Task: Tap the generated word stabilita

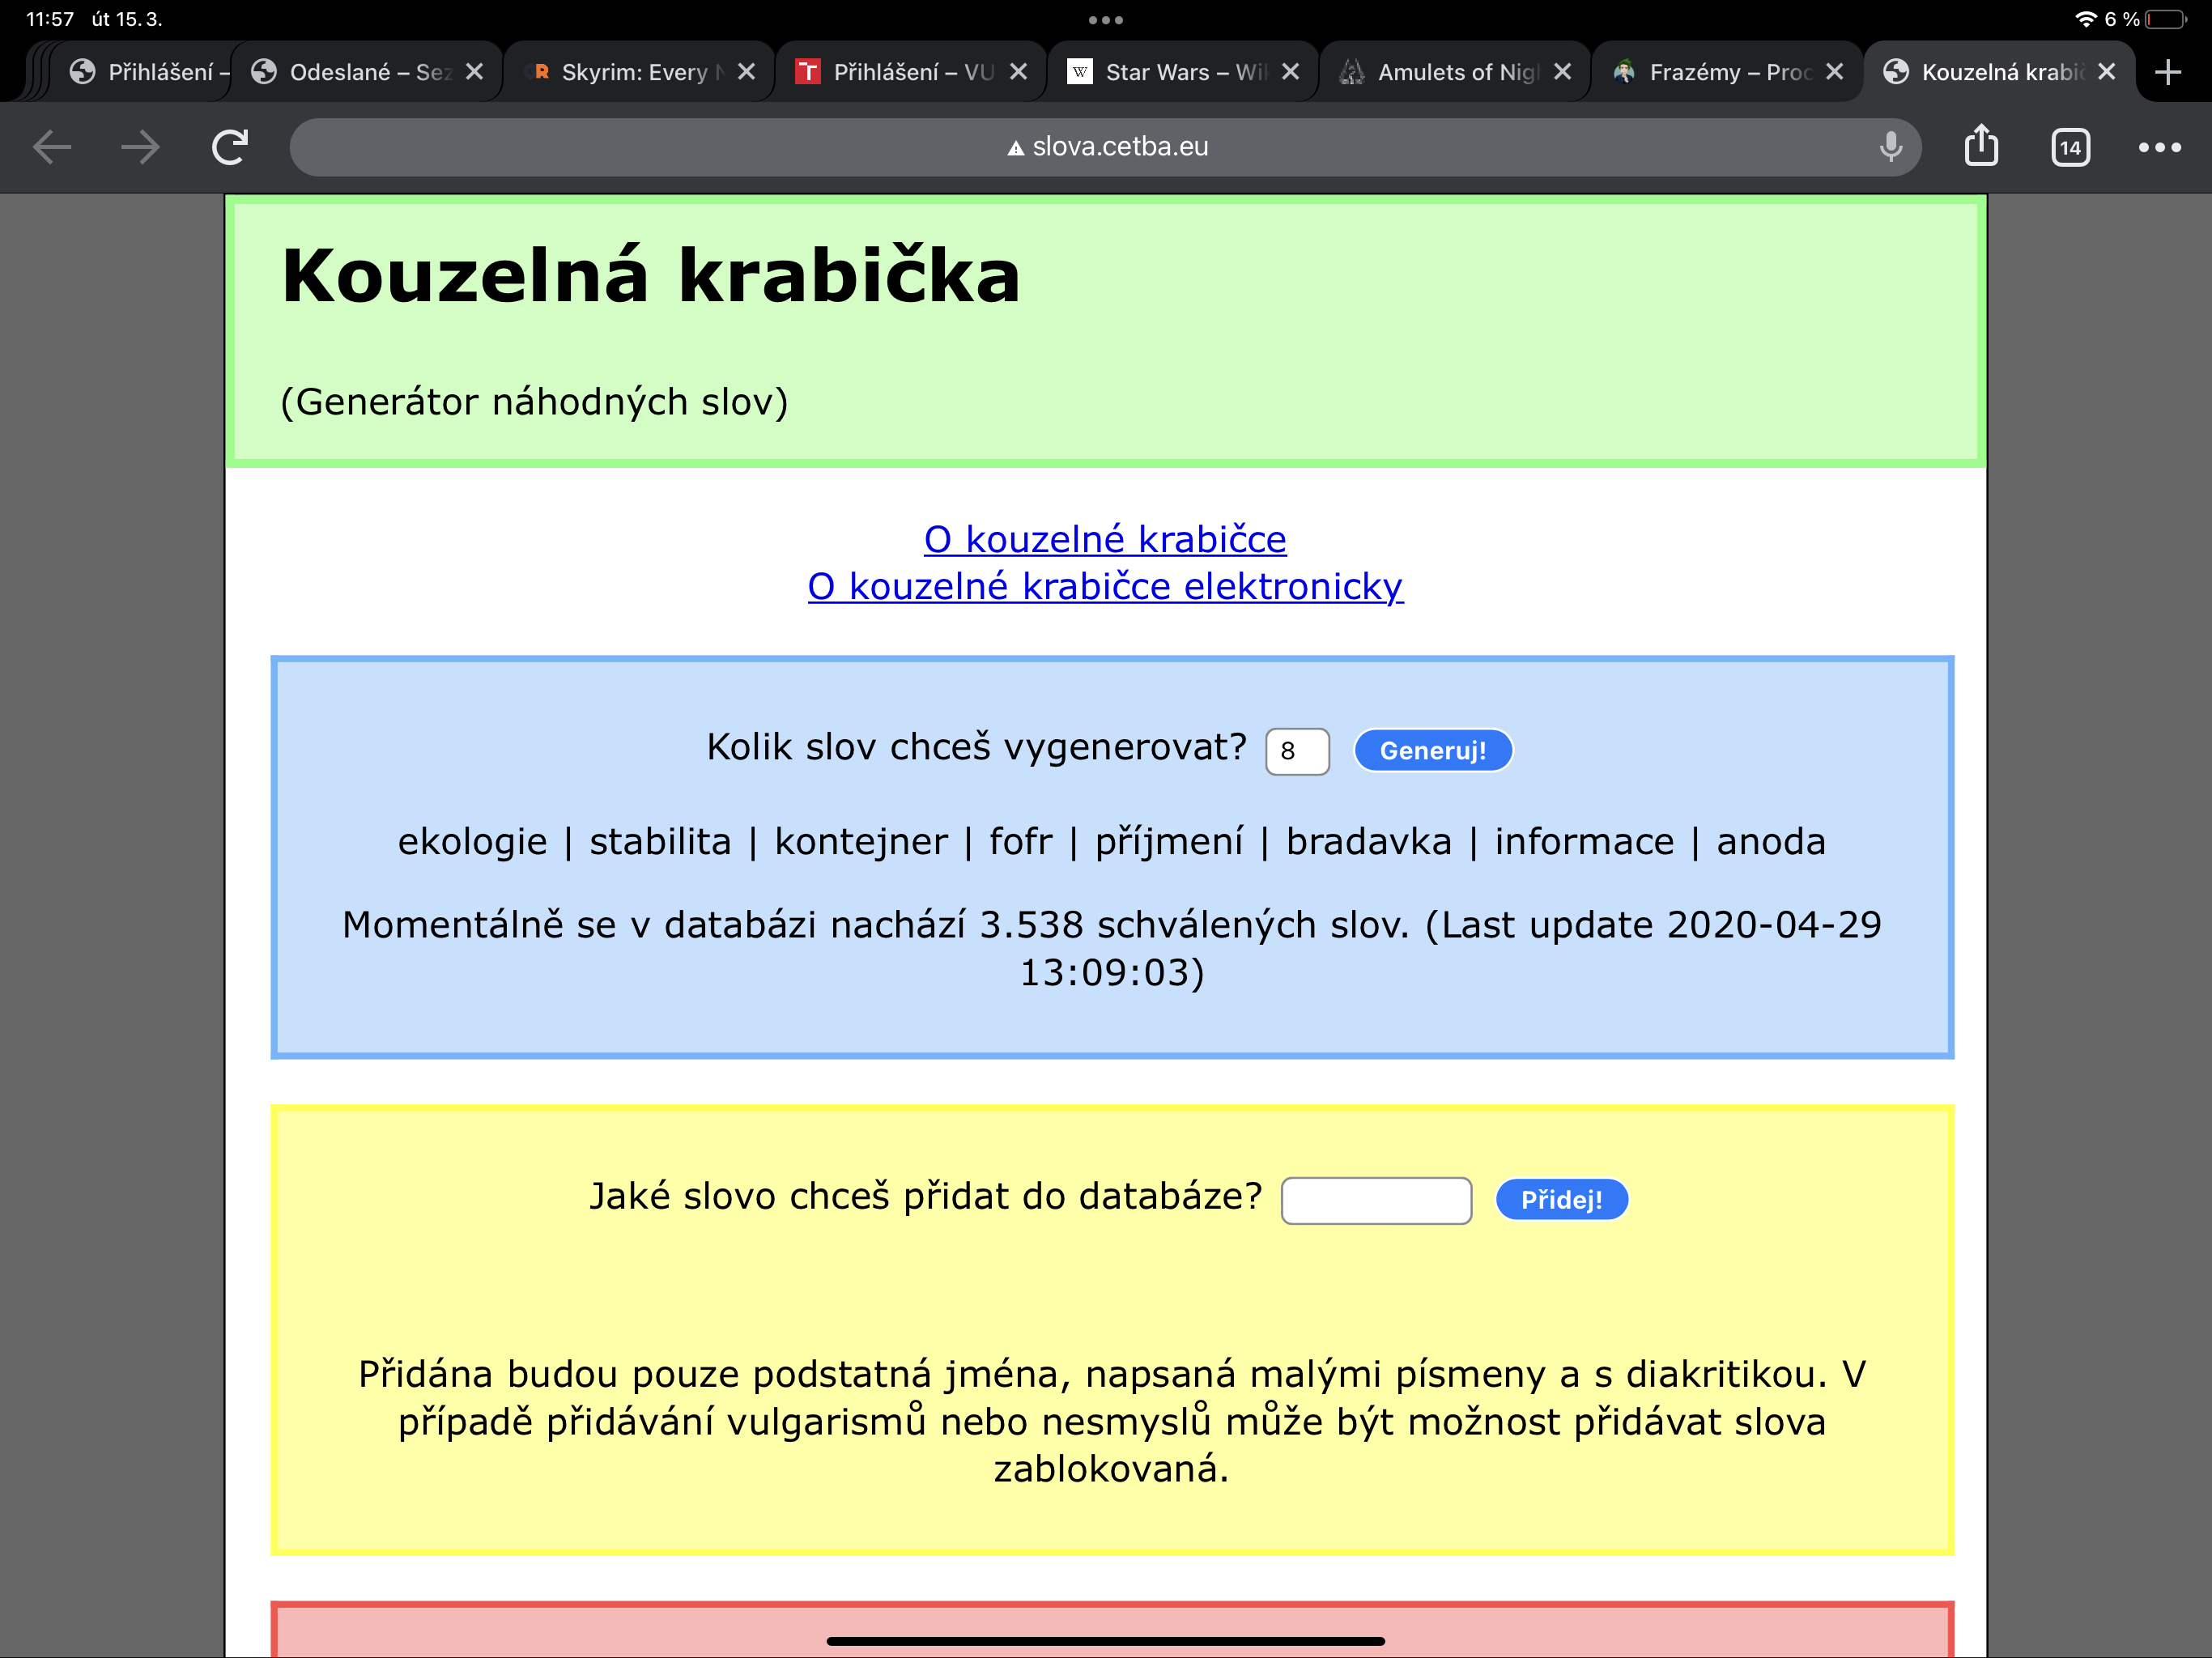Action: [660, 841]
